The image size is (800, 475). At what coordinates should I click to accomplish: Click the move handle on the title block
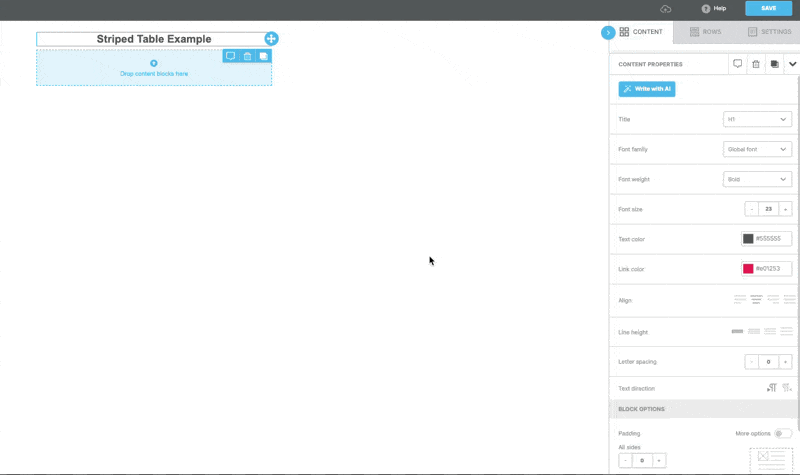pyautogui.click(x=271, y=39)
